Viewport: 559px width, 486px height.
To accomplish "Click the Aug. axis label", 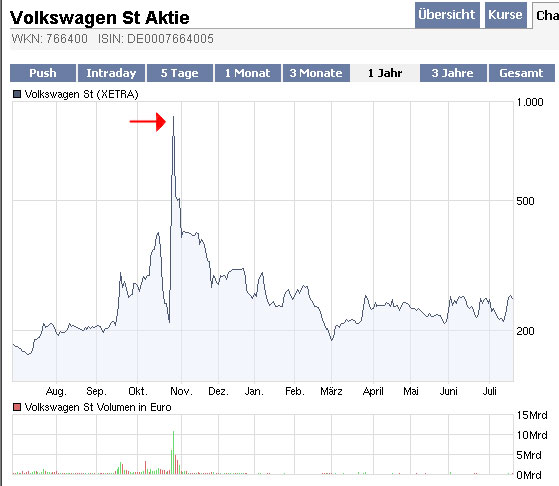I will (x=56, y=392).
